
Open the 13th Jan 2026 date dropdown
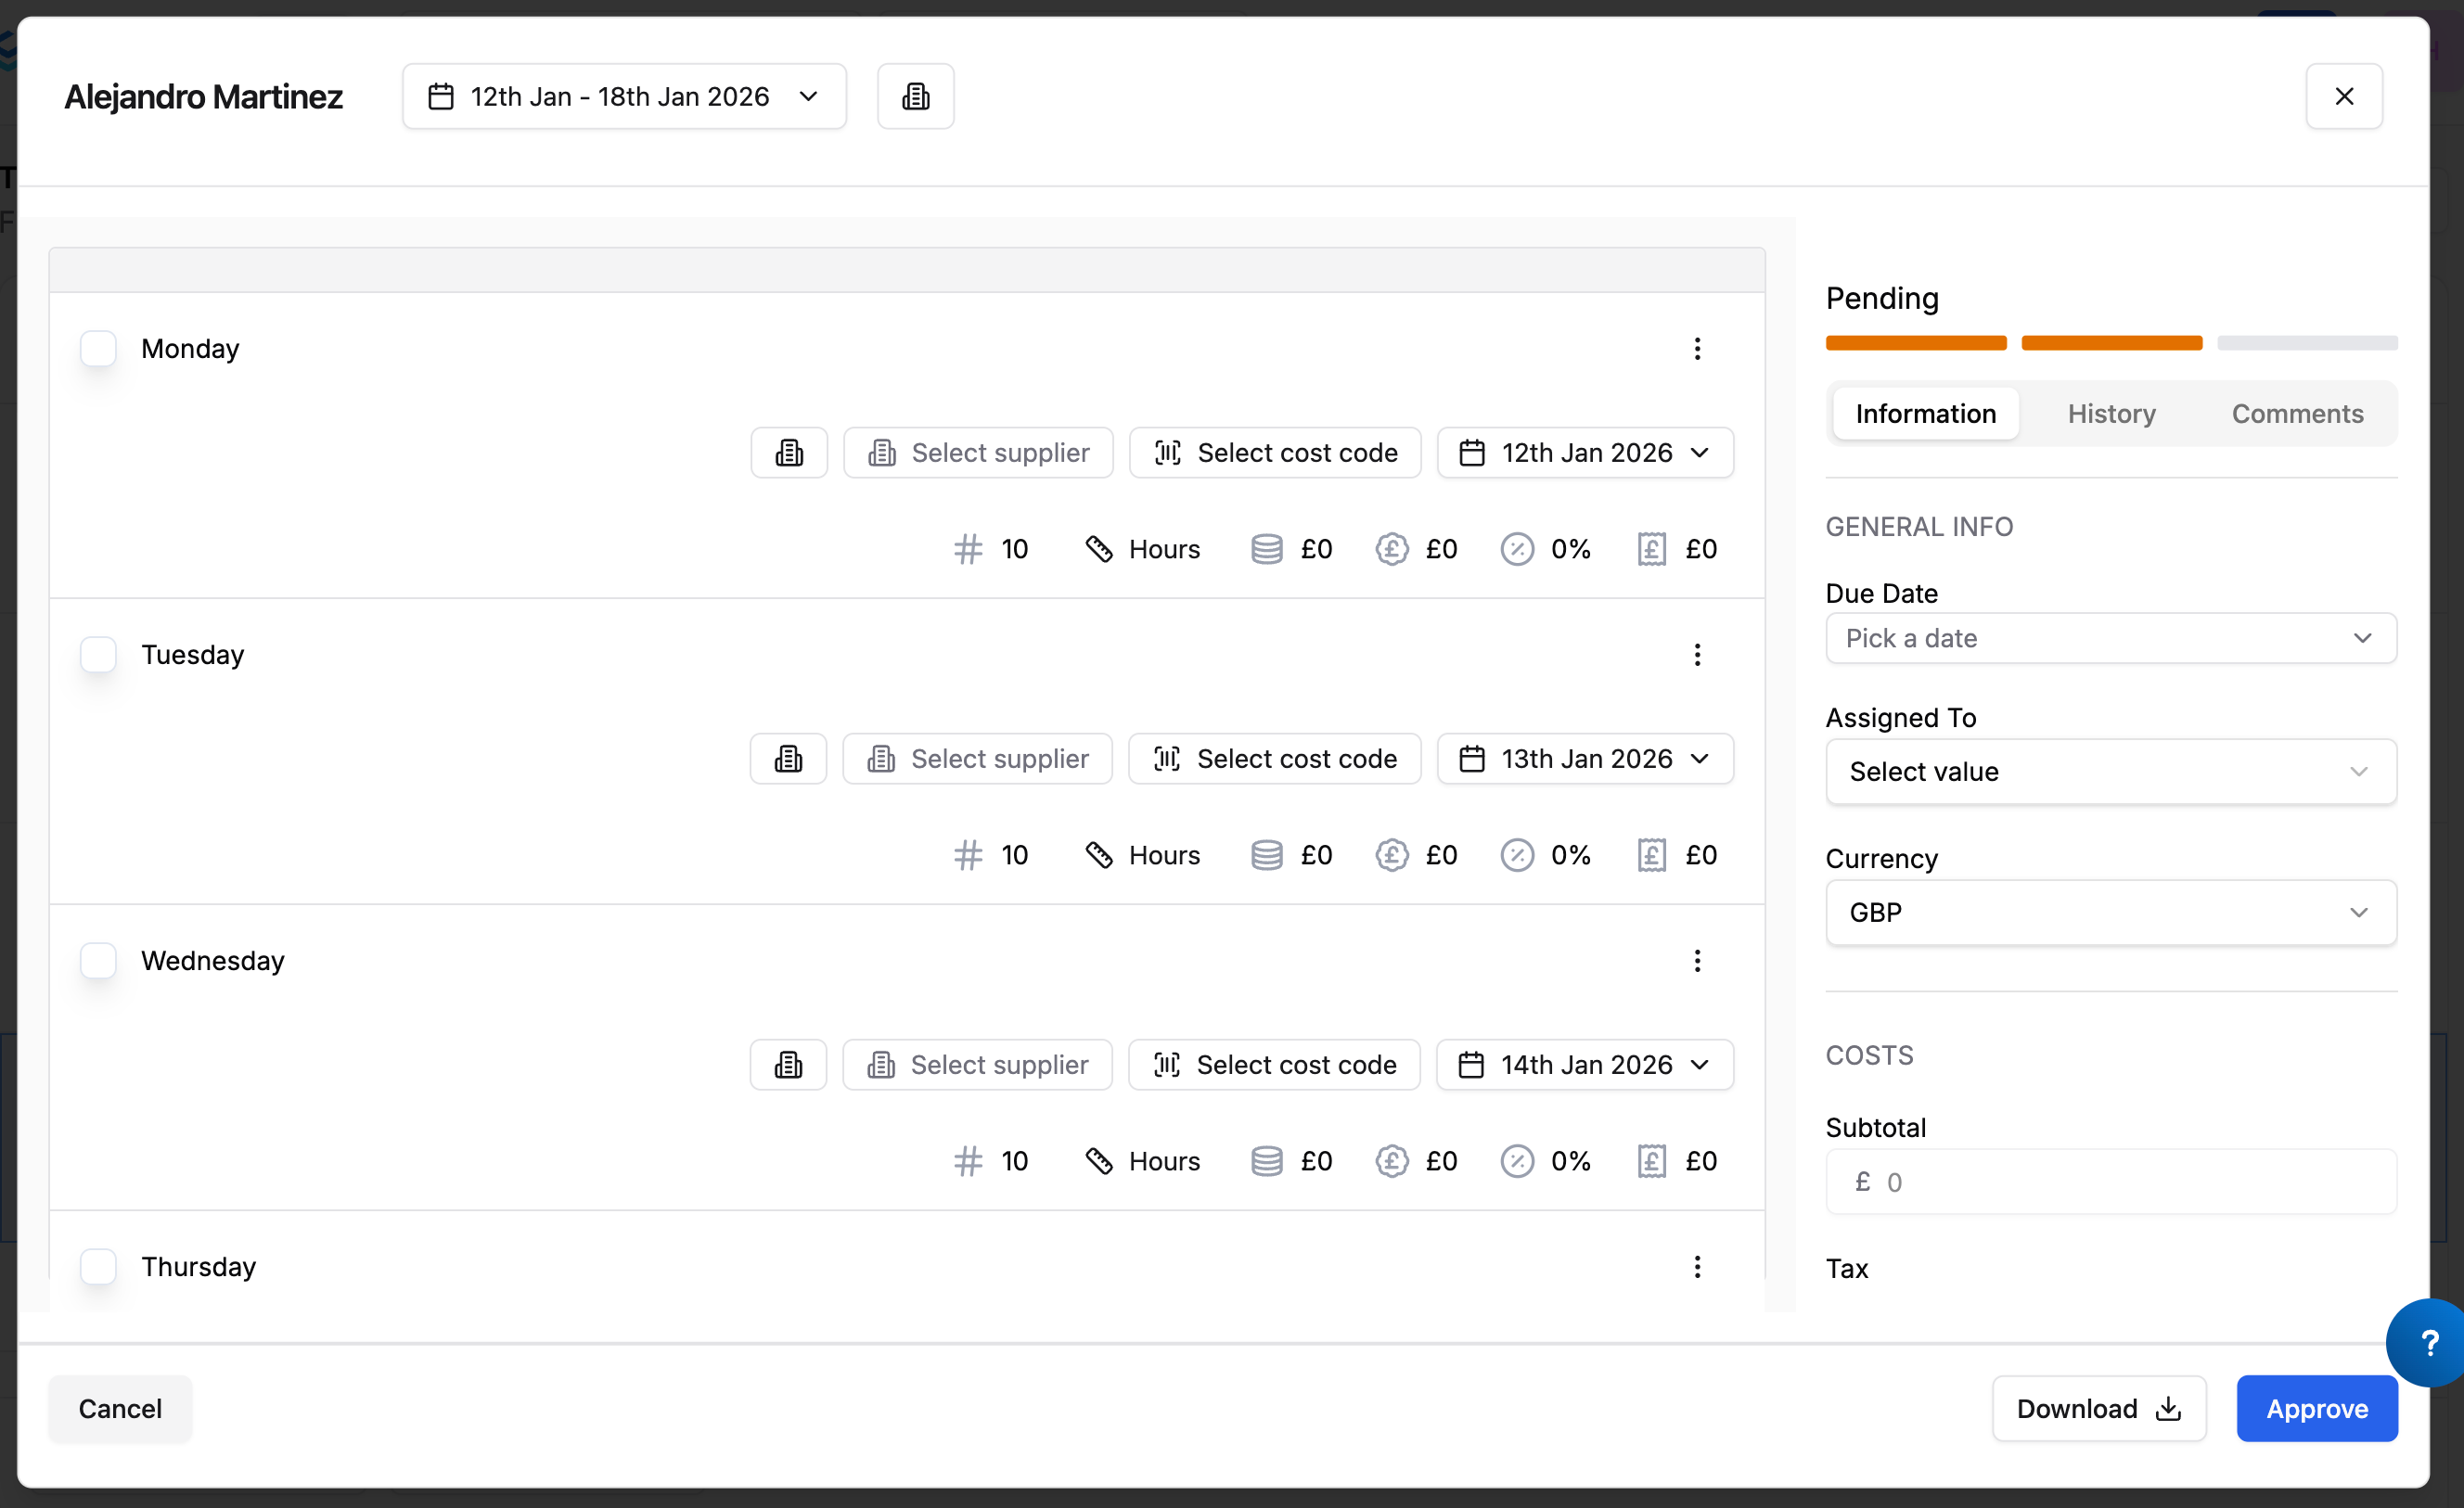pyautogui.click(x=1585, y=759)
